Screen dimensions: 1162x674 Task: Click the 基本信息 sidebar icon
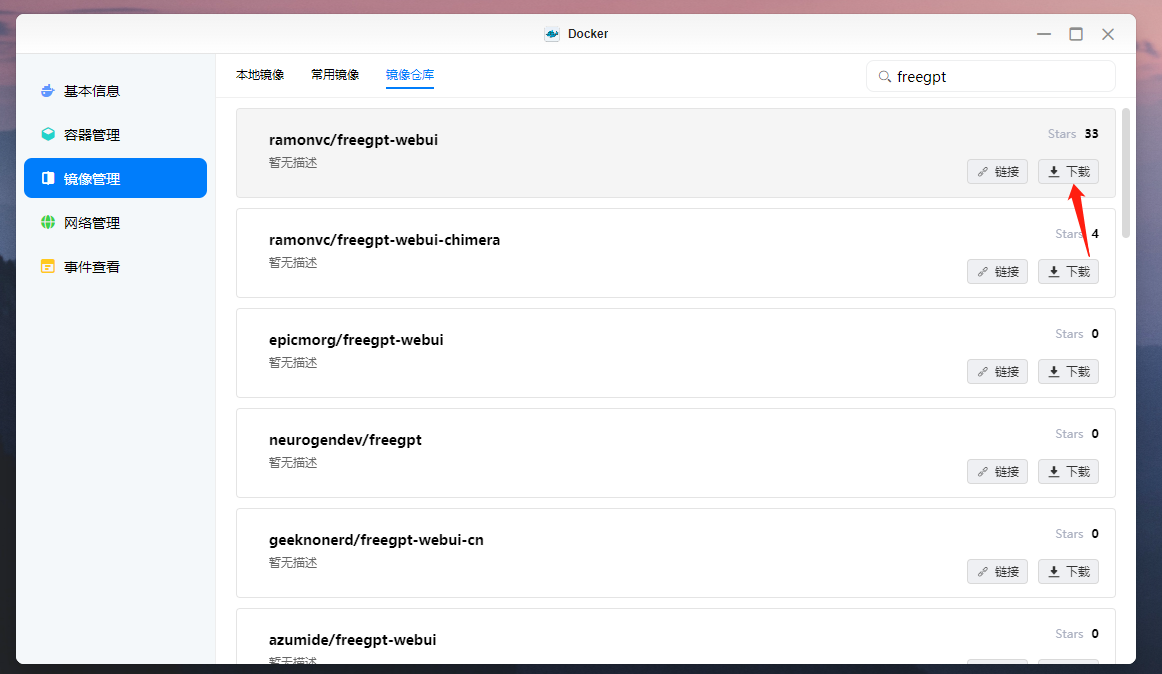pos(47,91)
